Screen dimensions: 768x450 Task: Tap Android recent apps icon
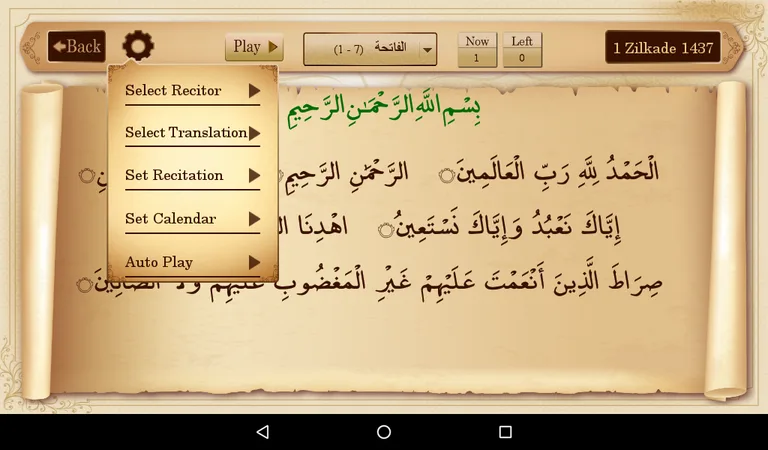pyautogui.click(x=505, y=432)
